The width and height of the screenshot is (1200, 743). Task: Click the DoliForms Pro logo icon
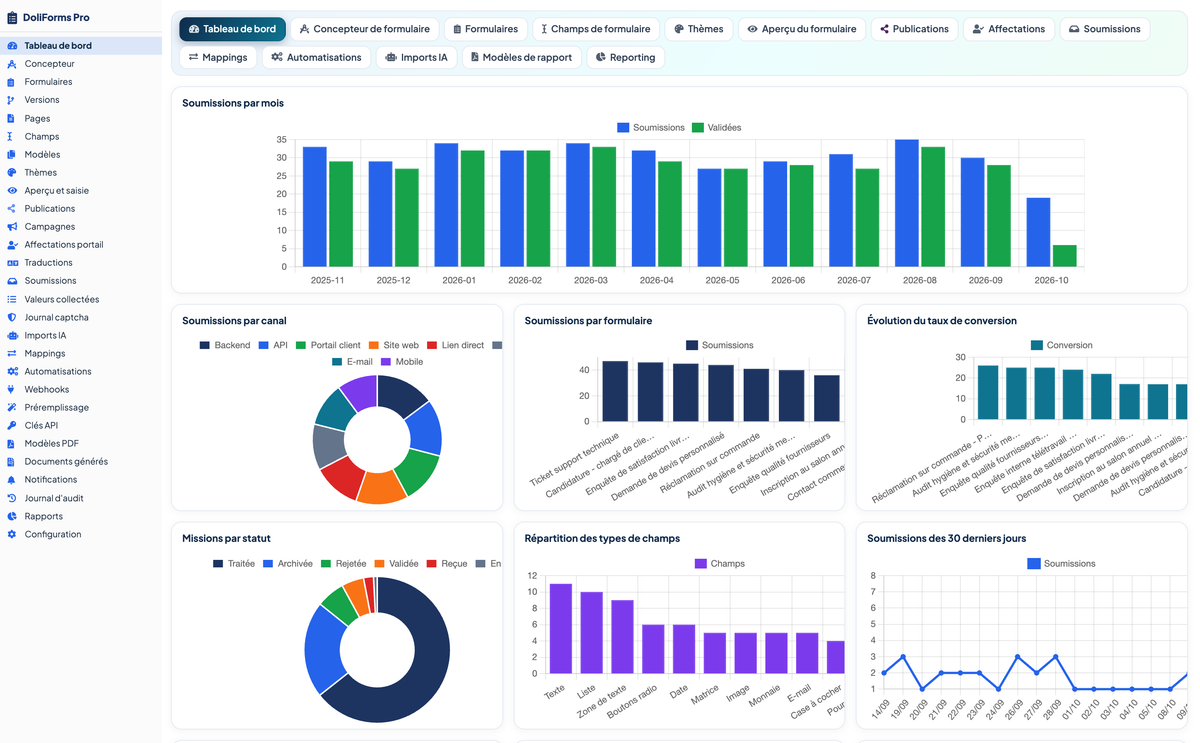pyautogui.click(x=12, y=17)
